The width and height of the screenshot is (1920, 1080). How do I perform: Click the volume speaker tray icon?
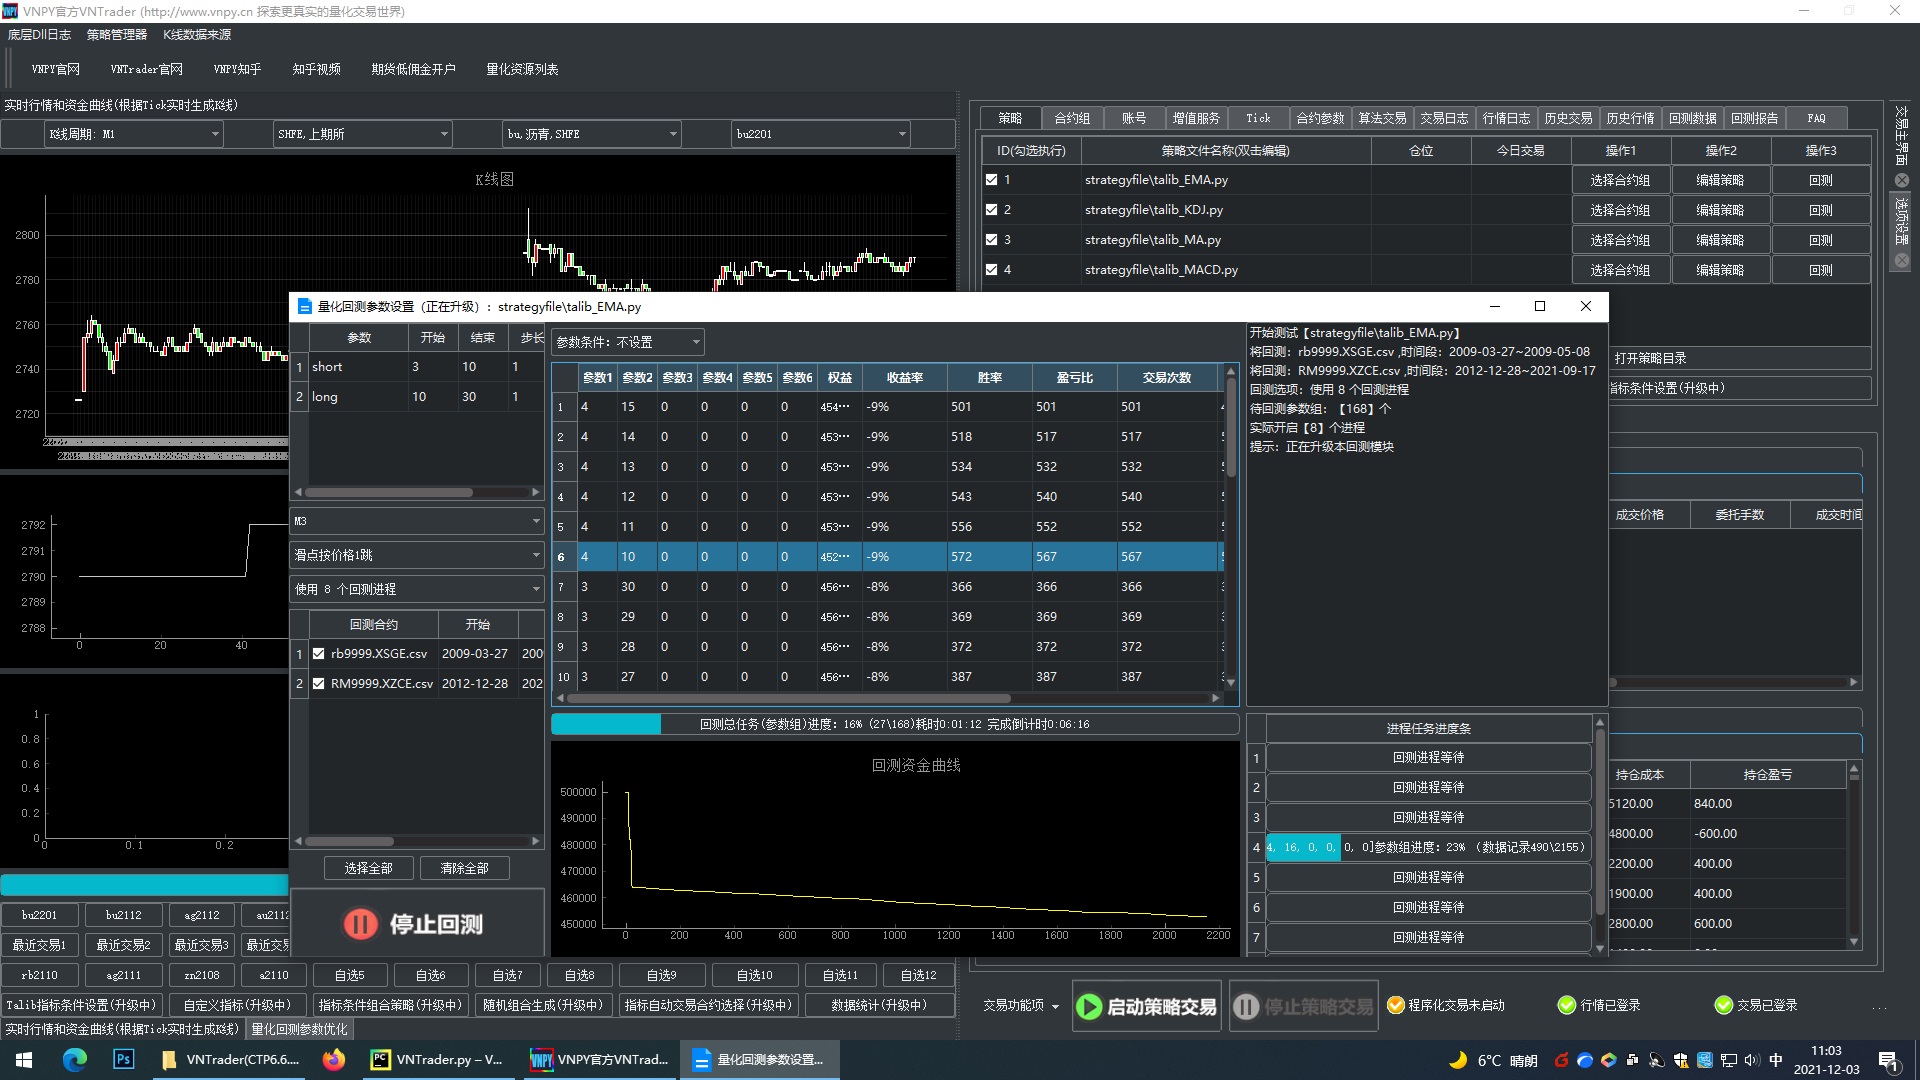pyautogui.click(x=1751, y=1060)
